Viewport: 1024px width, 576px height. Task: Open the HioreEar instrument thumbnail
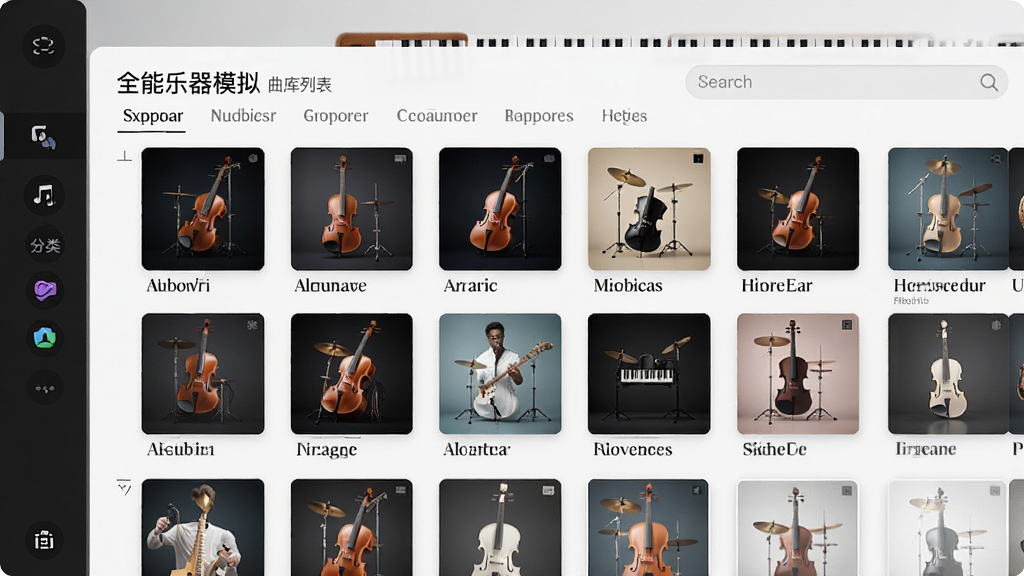point(798,209)
